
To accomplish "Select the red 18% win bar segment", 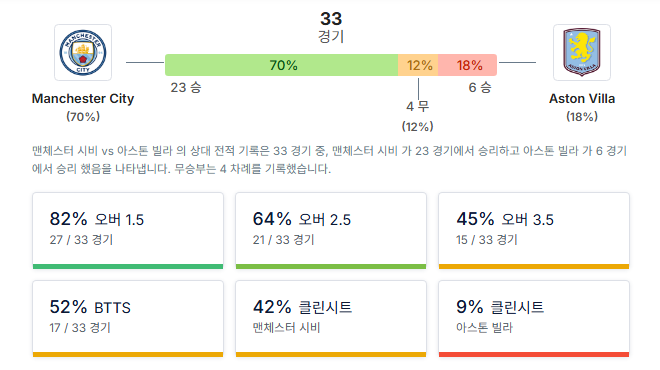I will [x=467, y=65].
